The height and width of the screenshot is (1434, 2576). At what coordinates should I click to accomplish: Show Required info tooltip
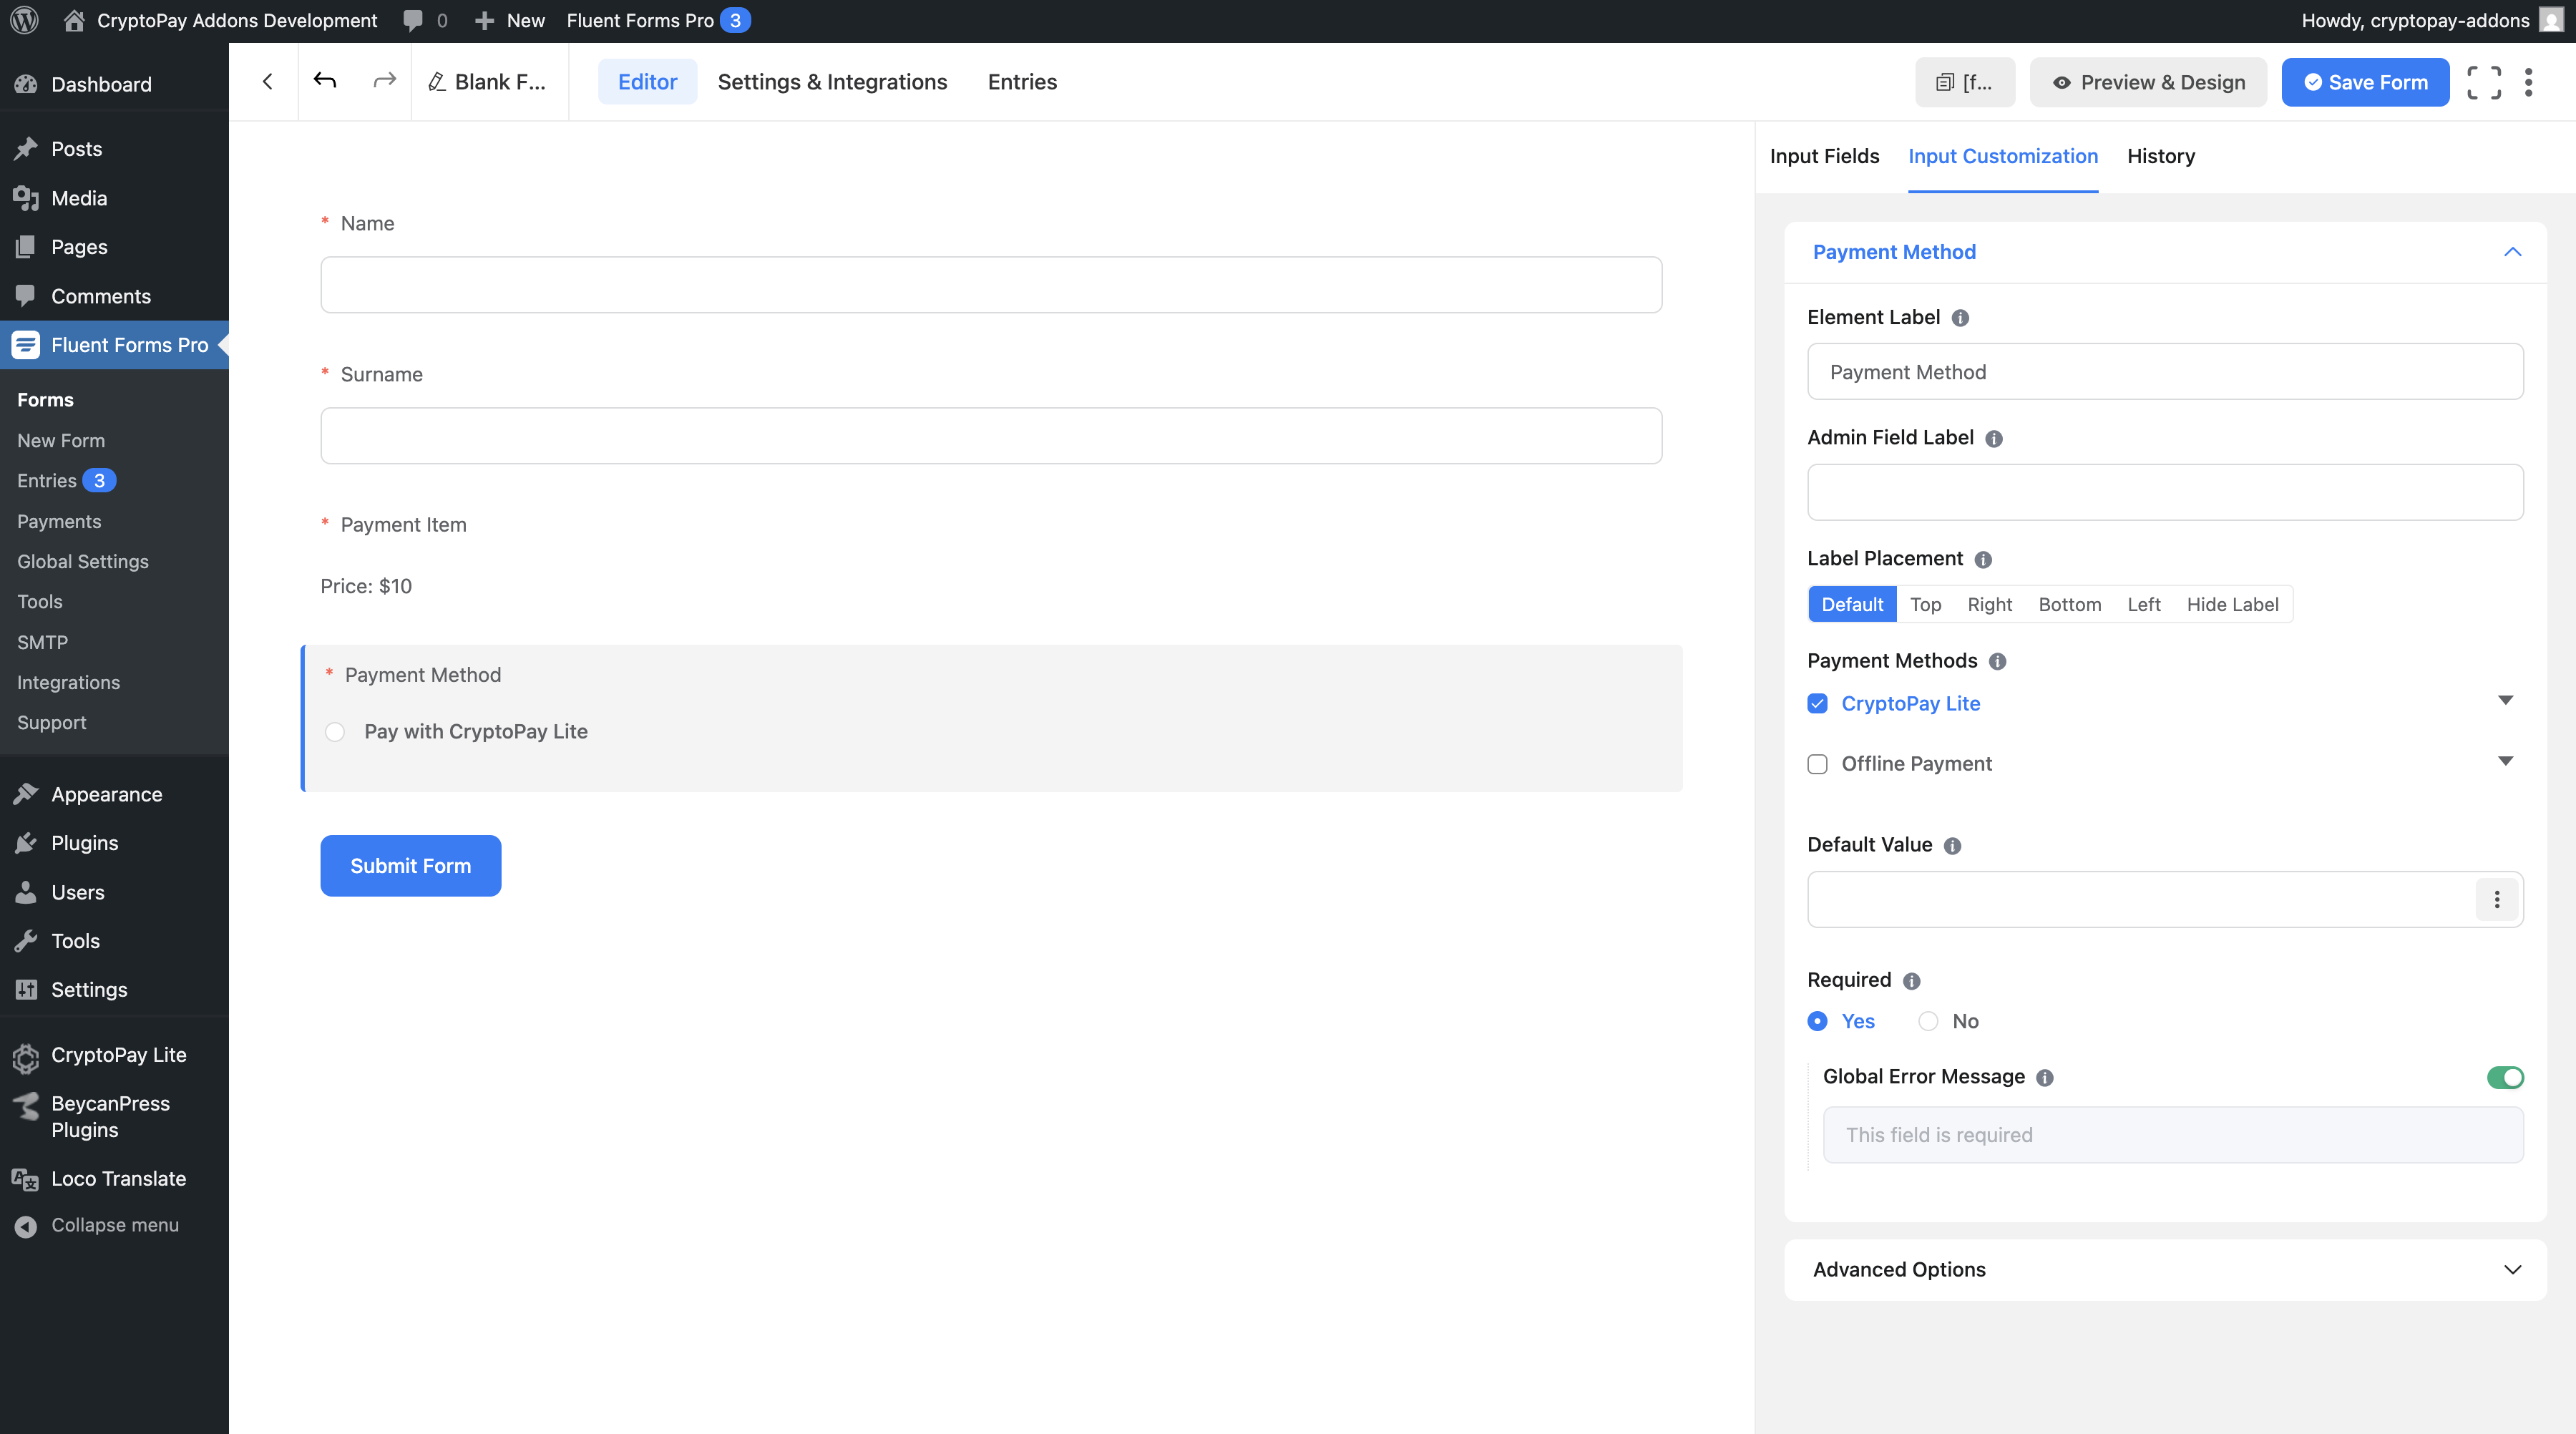coord(1911,981)
